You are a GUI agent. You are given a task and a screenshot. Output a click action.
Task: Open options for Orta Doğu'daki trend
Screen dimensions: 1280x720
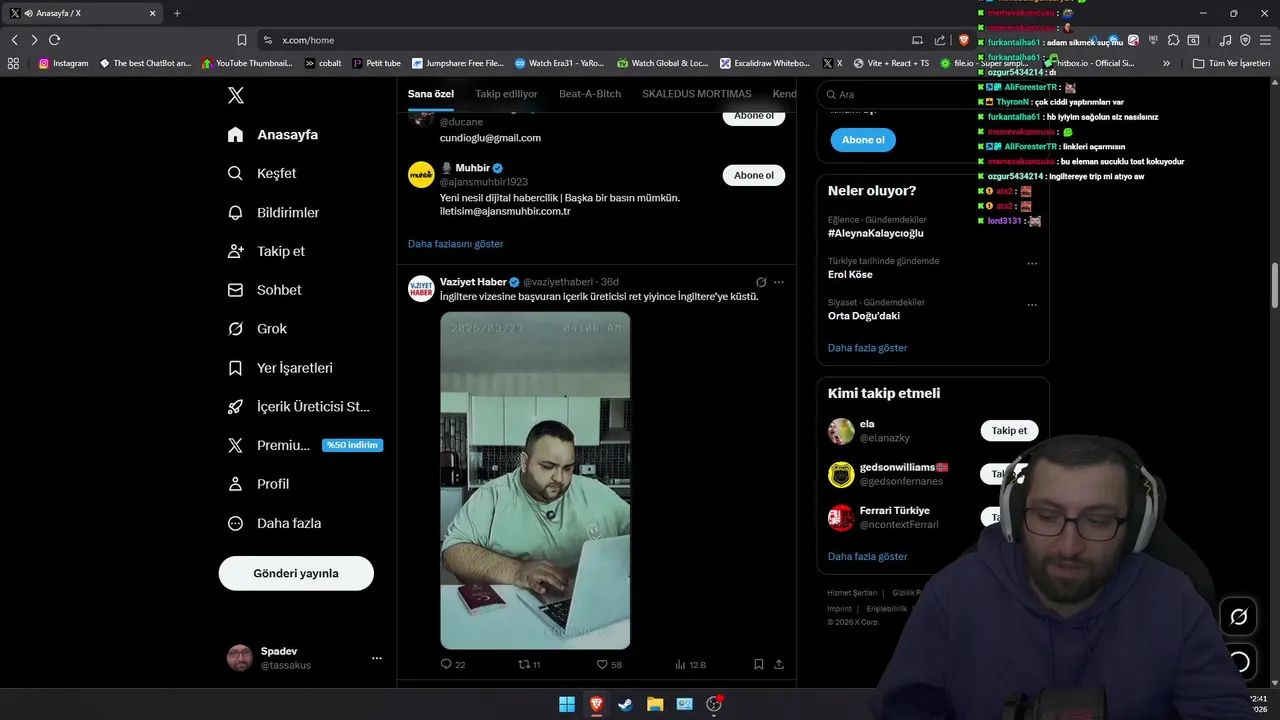(x=1032, y=305)
